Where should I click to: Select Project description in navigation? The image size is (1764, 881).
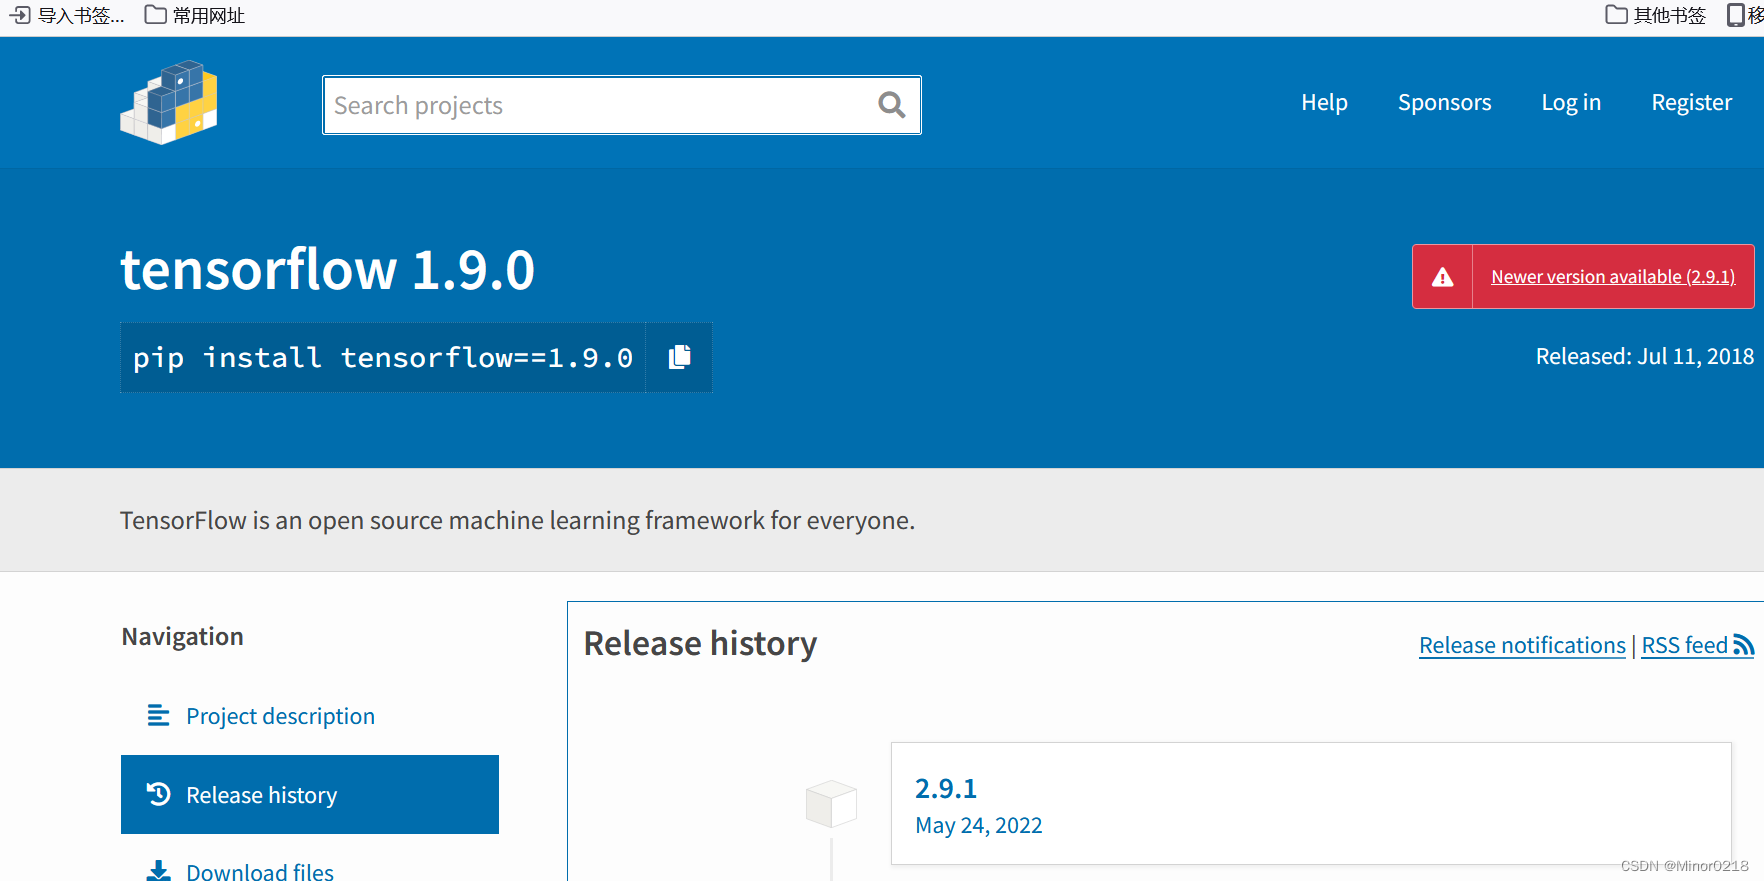pyautogui.click(x=310, y=716)
